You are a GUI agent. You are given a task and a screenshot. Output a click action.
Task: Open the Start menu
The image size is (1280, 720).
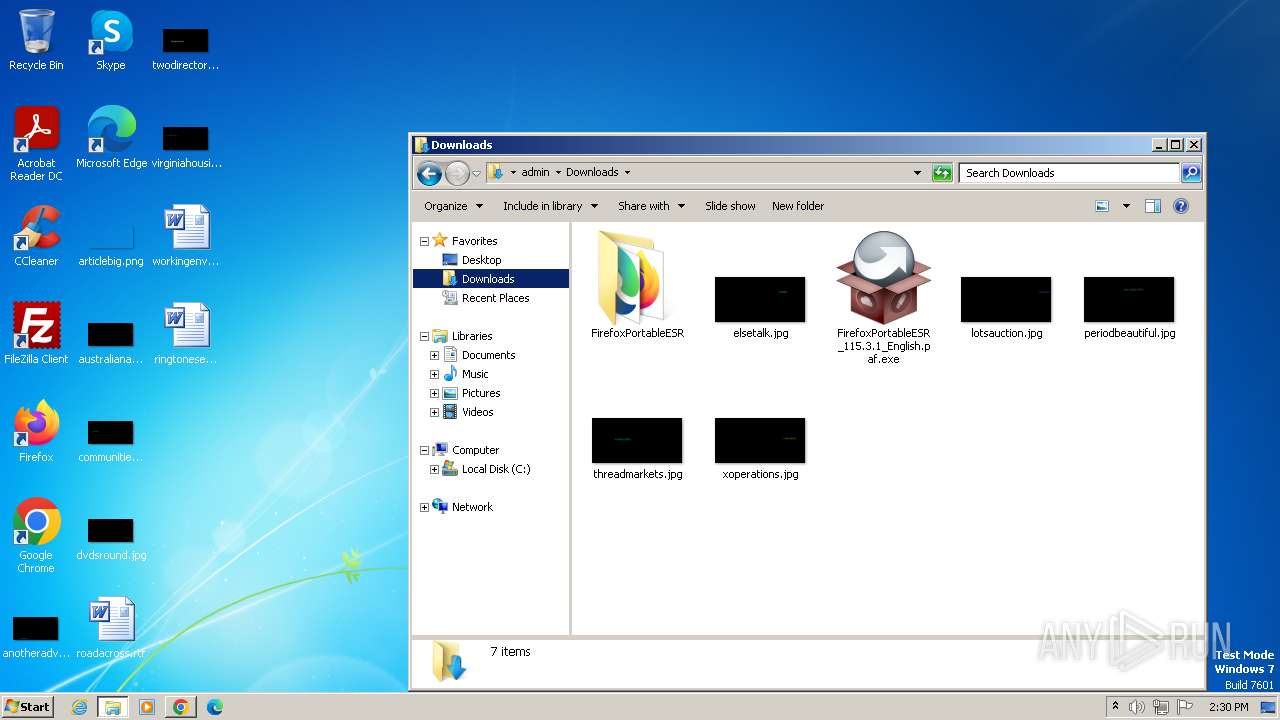[x=27, y=707]
